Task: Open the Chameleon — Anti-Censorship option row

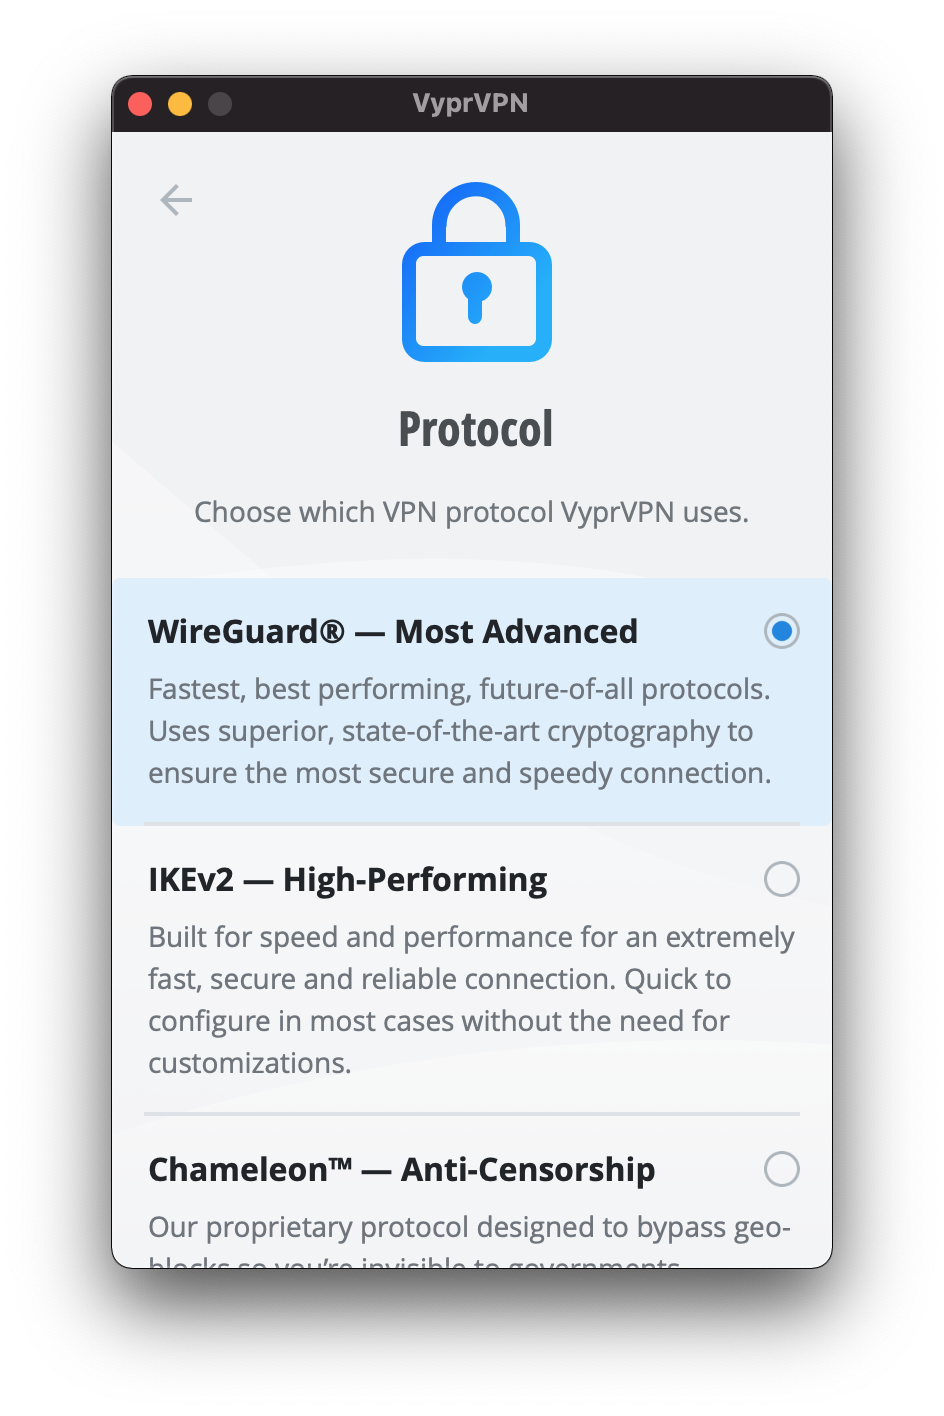Action: tap(401, 1169)
